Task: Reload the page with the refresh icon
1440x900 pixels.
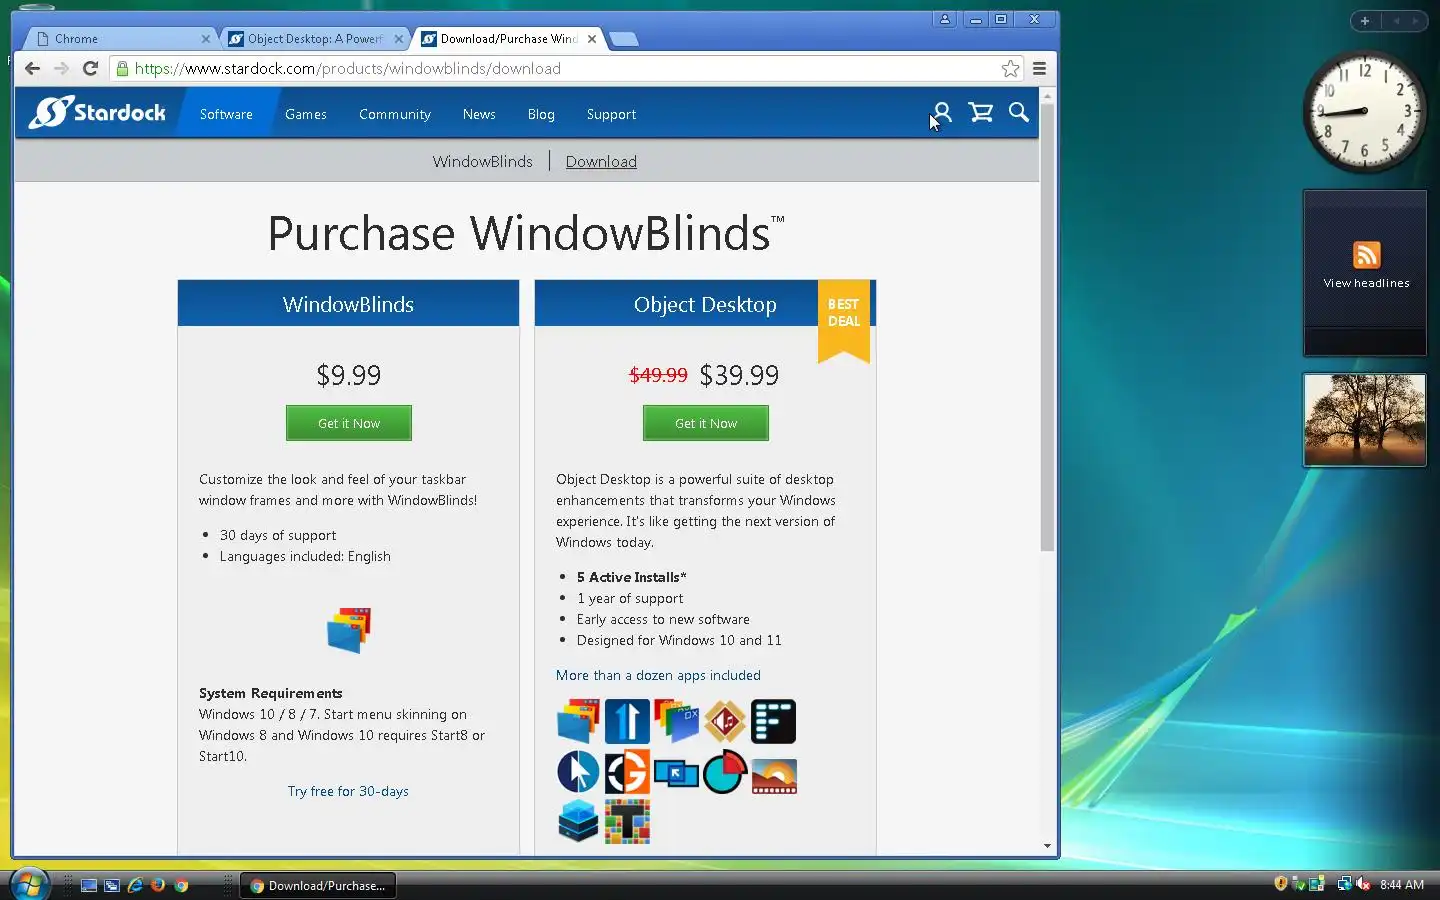Action: [90, 68]
